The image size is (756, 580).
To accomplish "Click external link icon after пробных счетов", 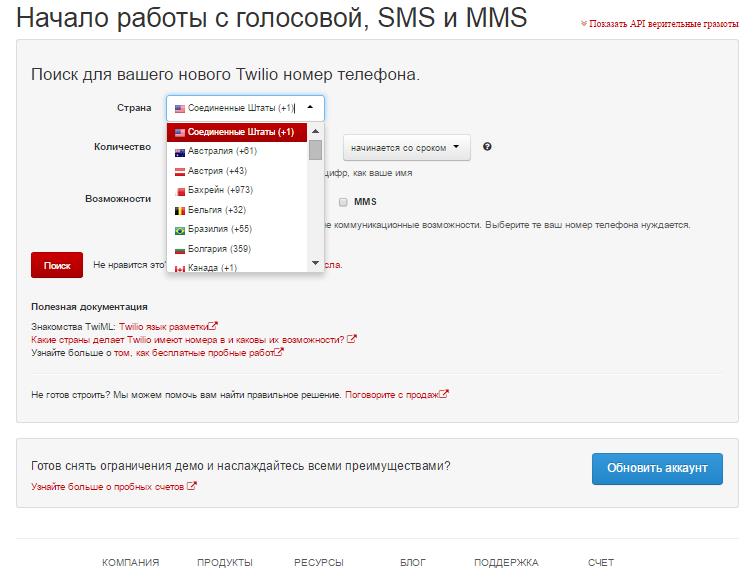I will pyautogui.click(x=192, y=487).
